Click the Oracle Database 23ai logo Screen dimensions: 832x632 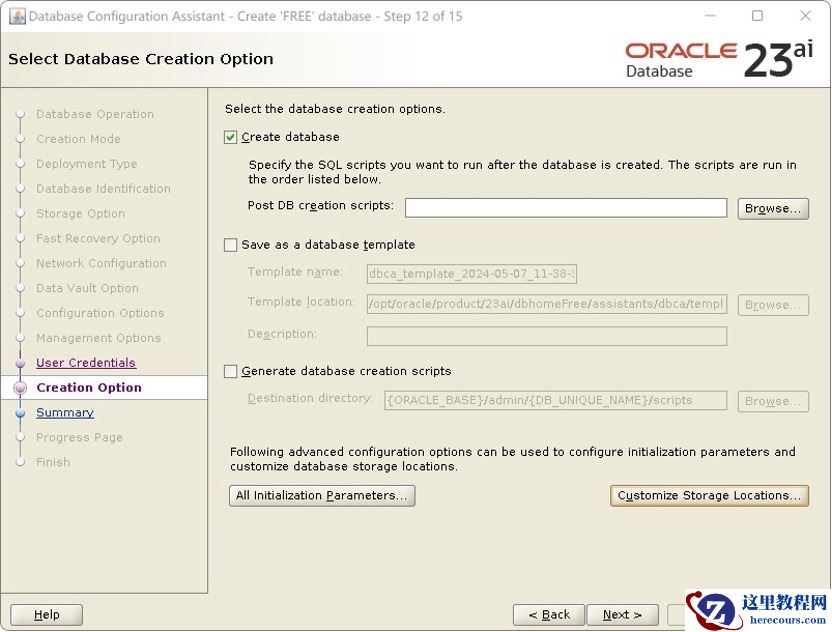pos(719,59)
